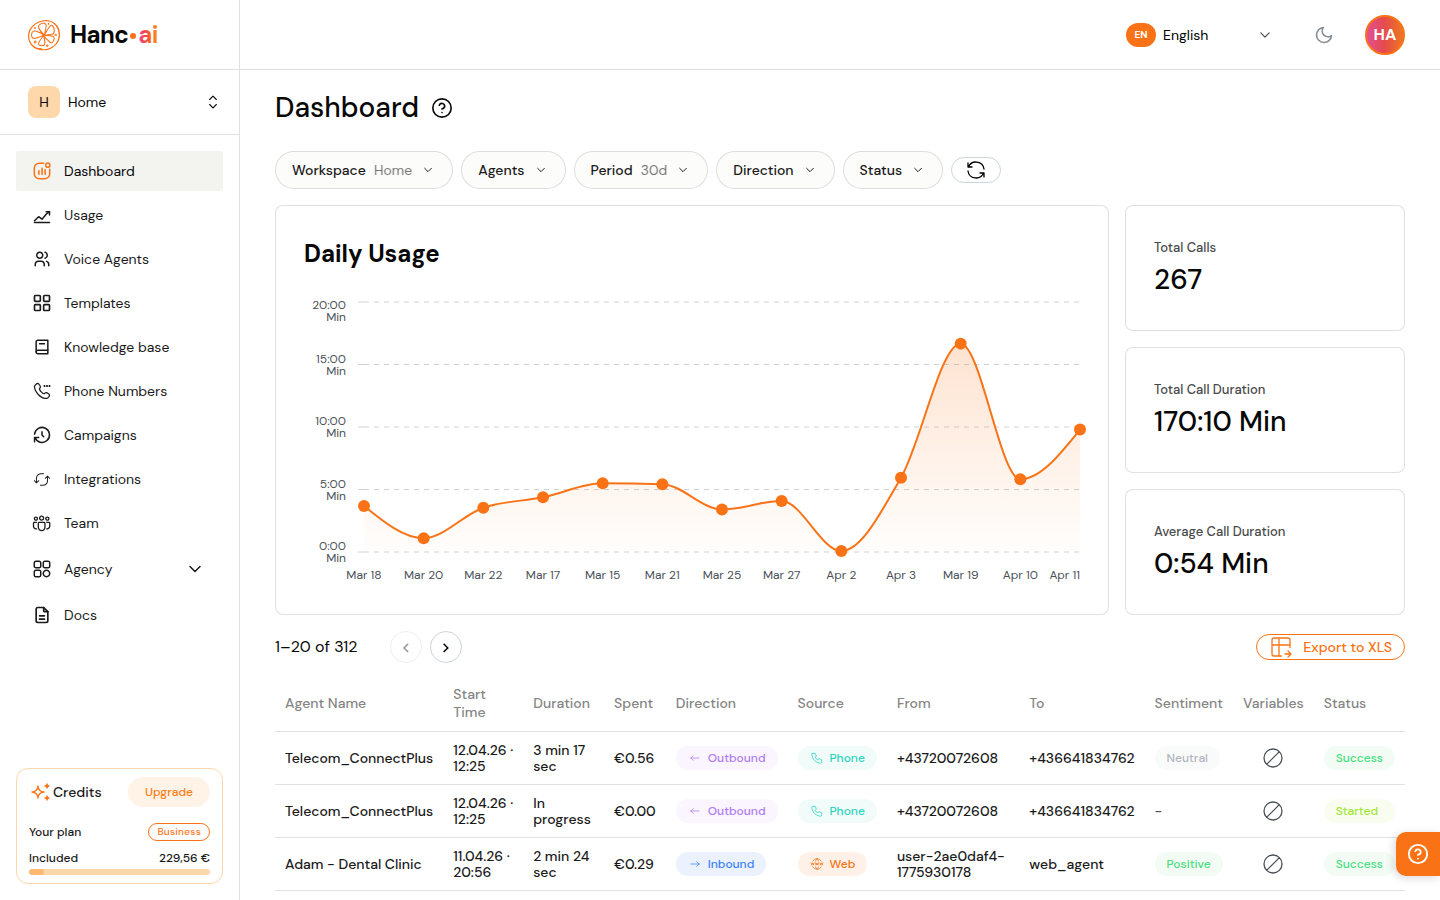Image resolution: width=1440 pixels, height=900 pixels.
Task: Open the Workspace Home dropdown
Action: click(x=363, y=170)
